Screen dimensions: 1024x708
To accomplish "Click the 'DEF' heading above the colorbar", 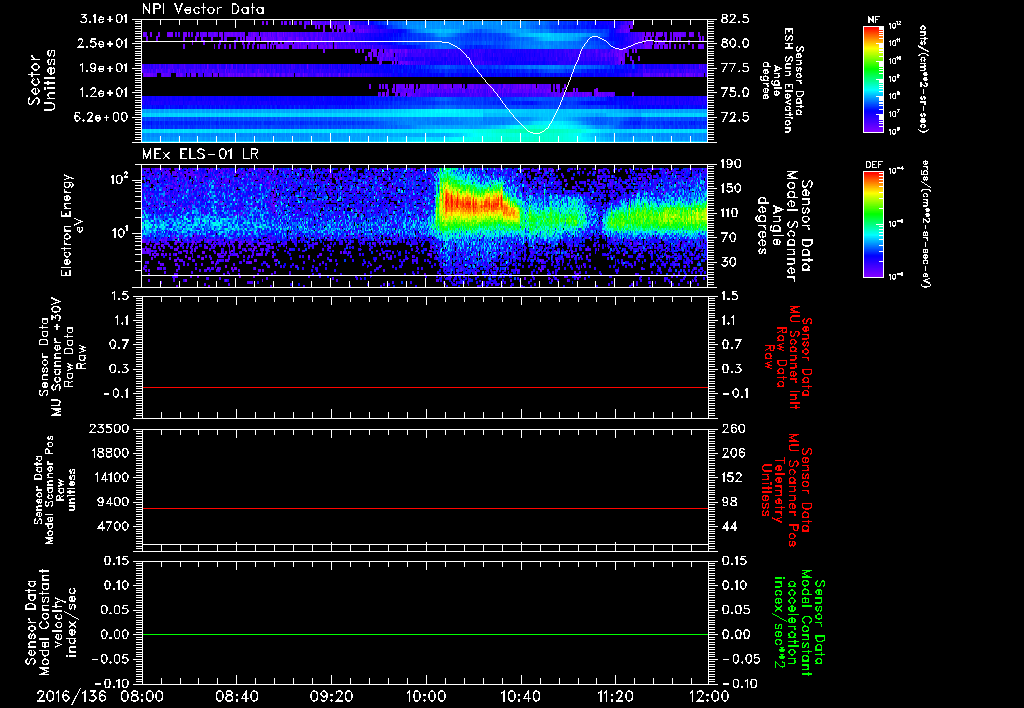I will [873, 165].
